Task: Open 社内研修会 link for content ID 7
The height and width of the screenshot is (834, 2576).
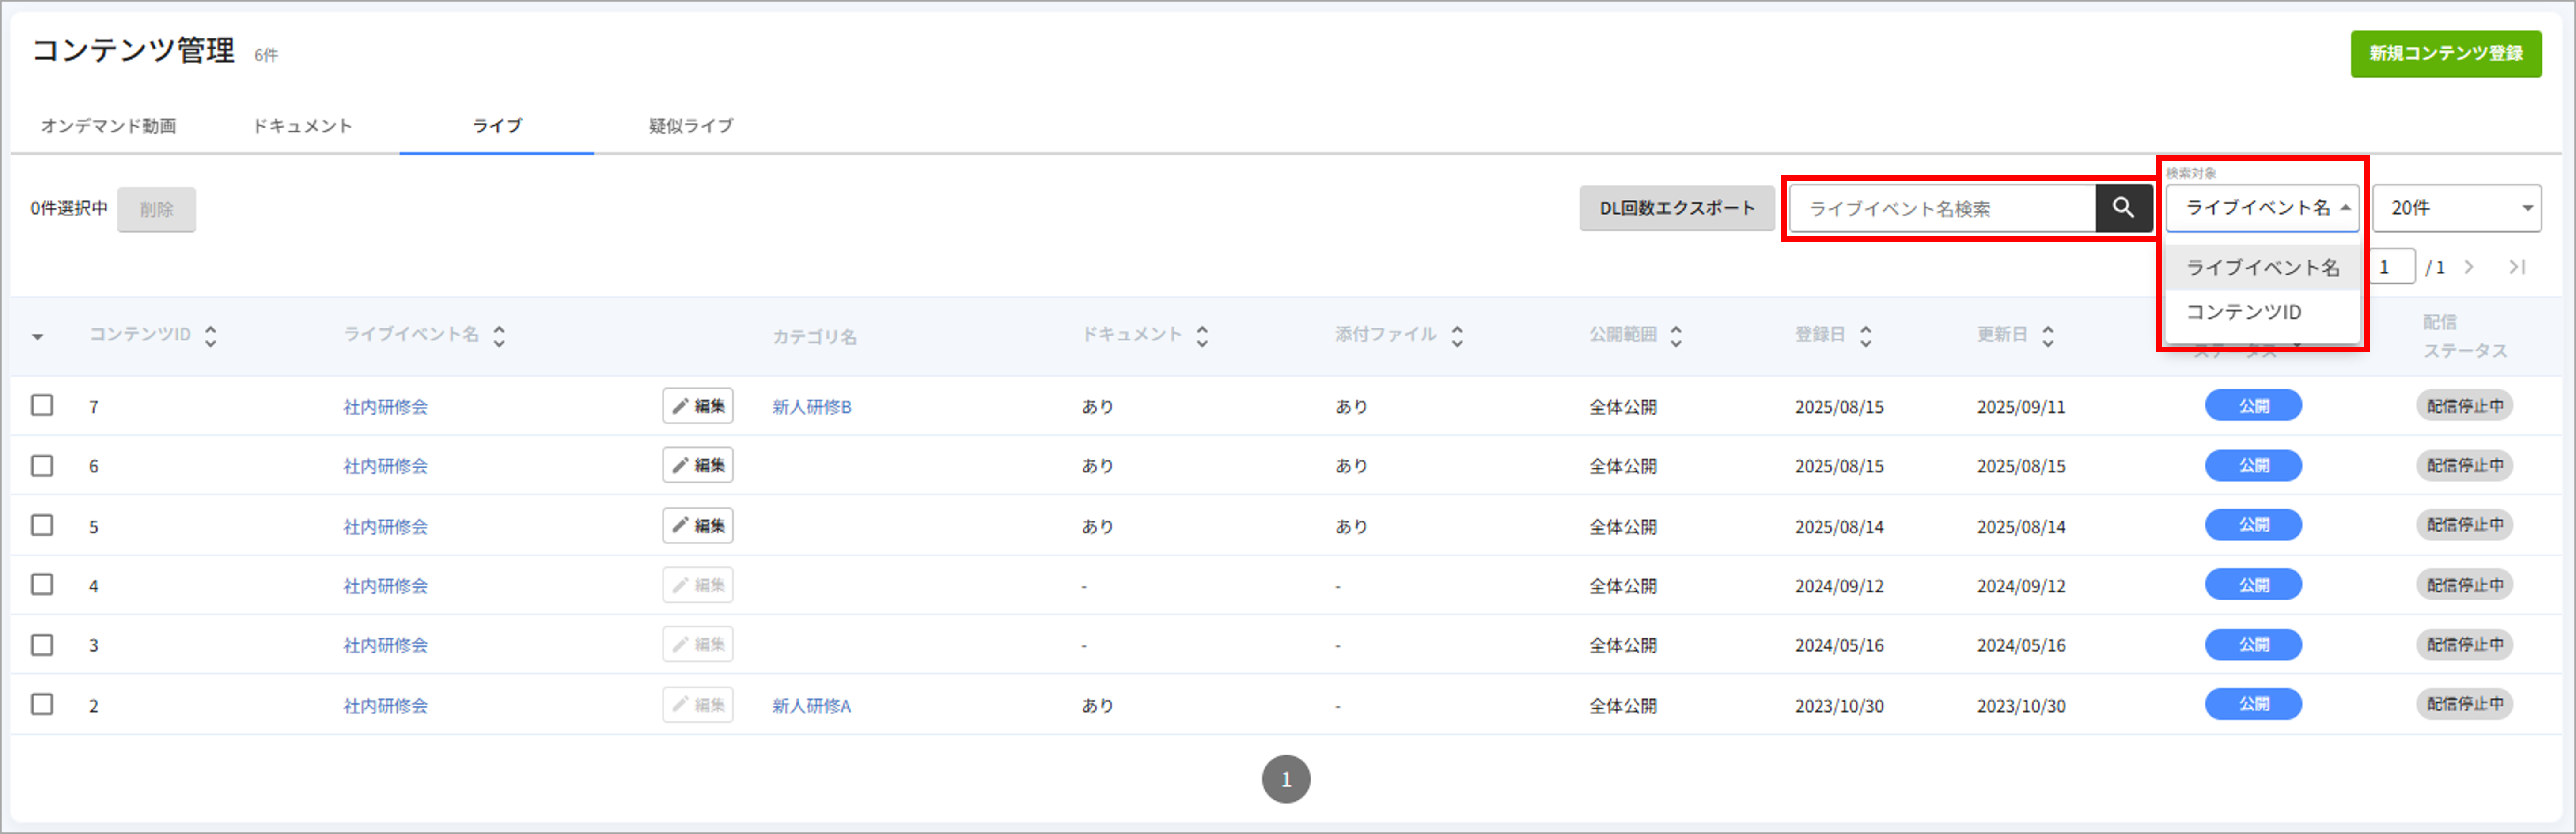Action: click(386, 407)
